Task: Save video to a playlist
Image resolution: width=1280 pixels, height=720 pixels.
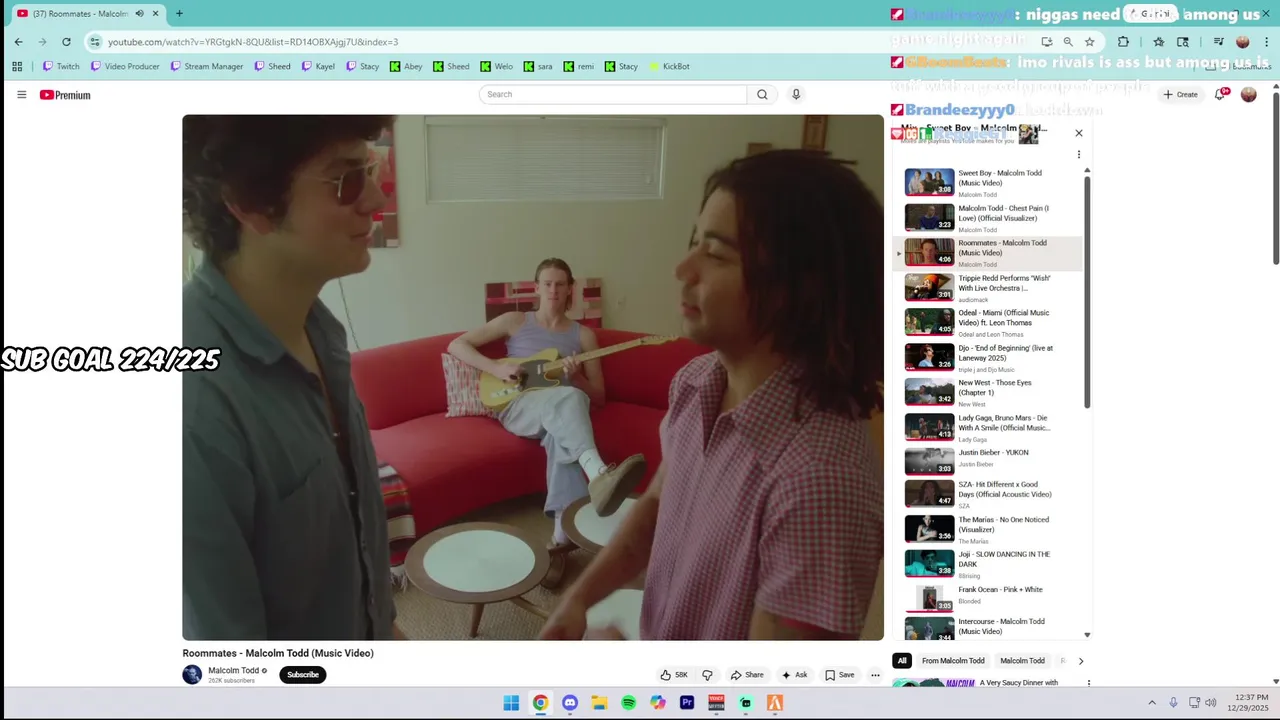Action: click(840, 675)
